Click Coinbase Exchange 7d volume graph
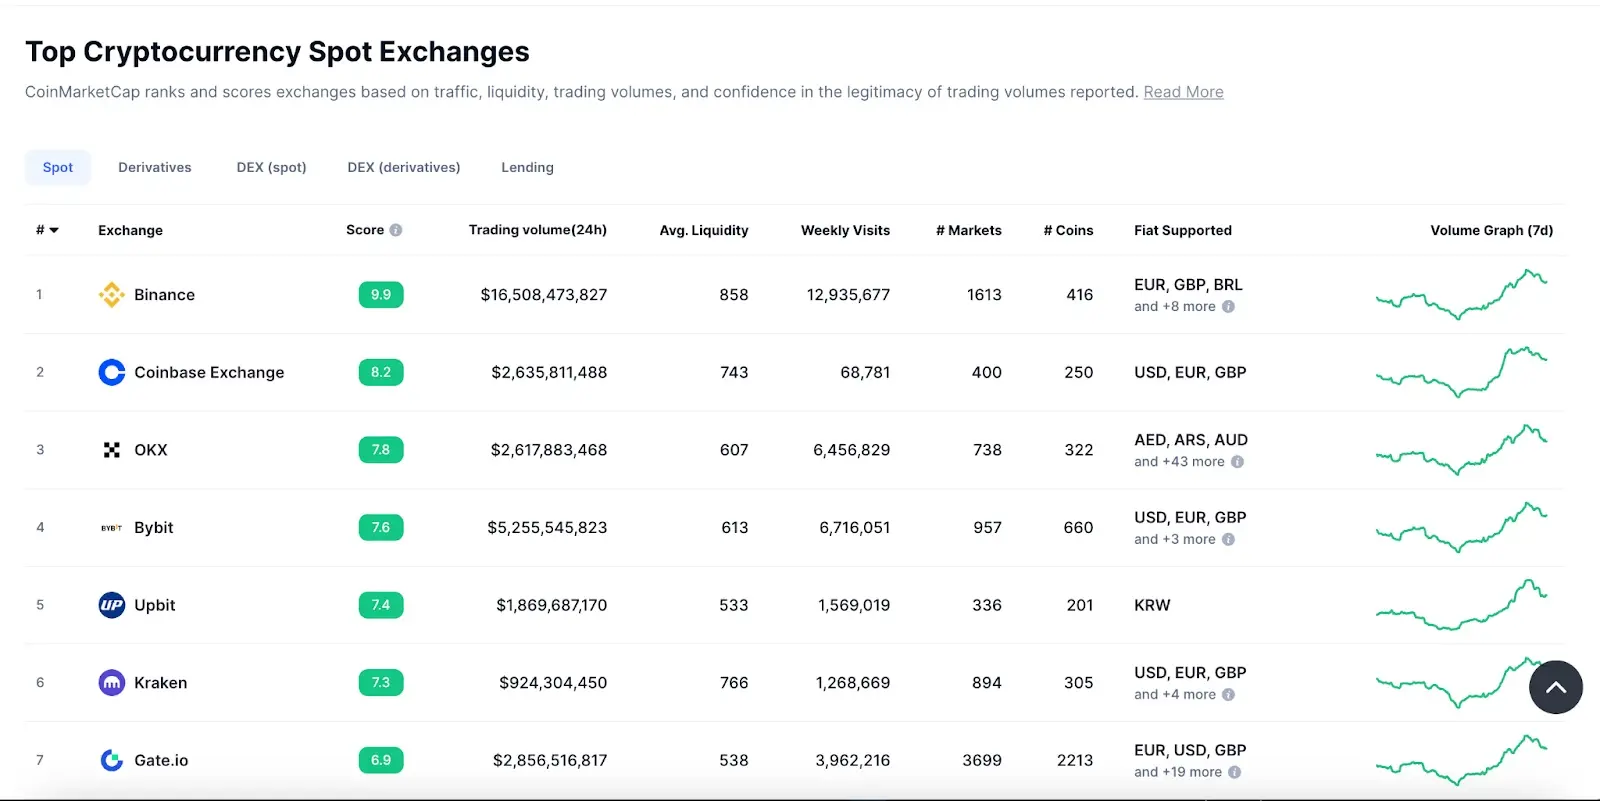Viewport: 1600px width, 801px height. coord(1462,372)
